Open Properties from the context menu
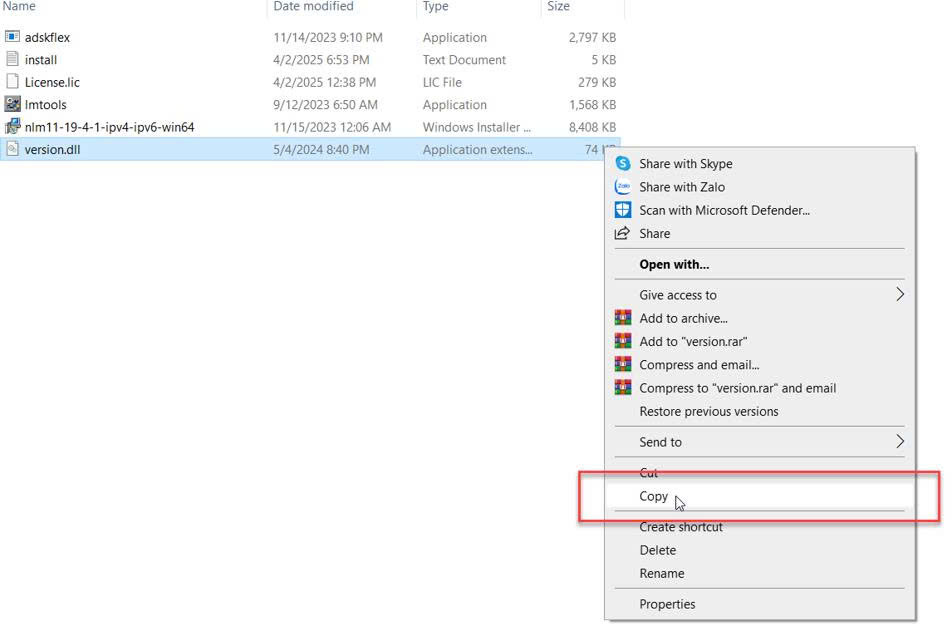This screenshot has width=952, height=637. click(667, 604)
